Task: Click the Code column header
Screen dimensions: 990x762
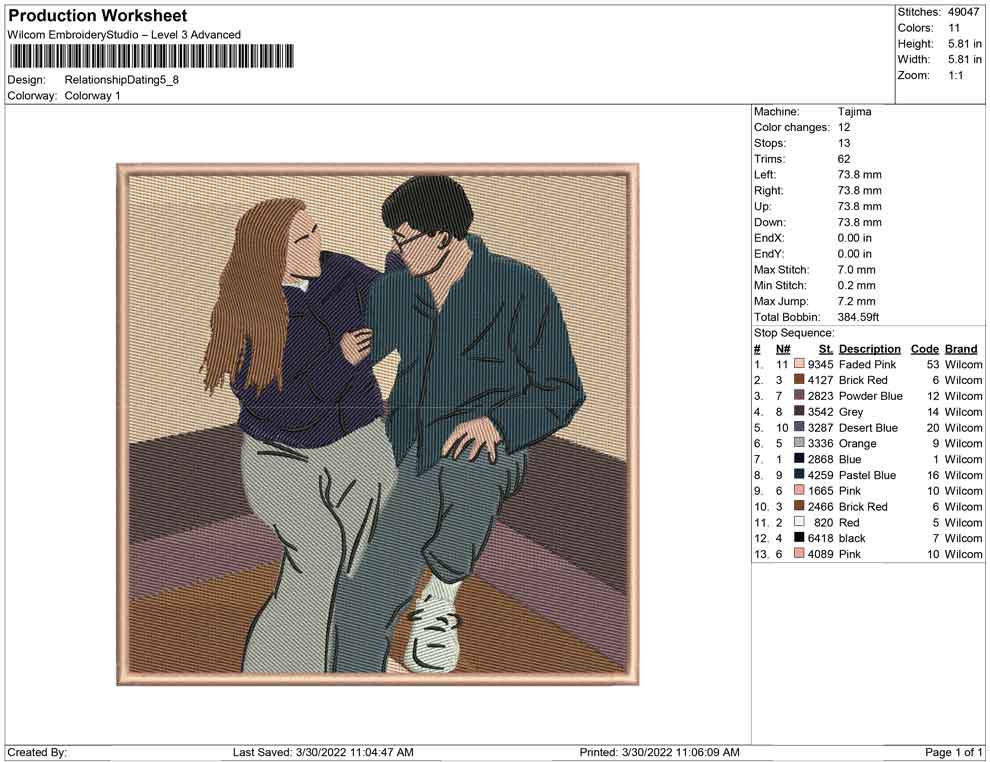Action: pos(924,349)
